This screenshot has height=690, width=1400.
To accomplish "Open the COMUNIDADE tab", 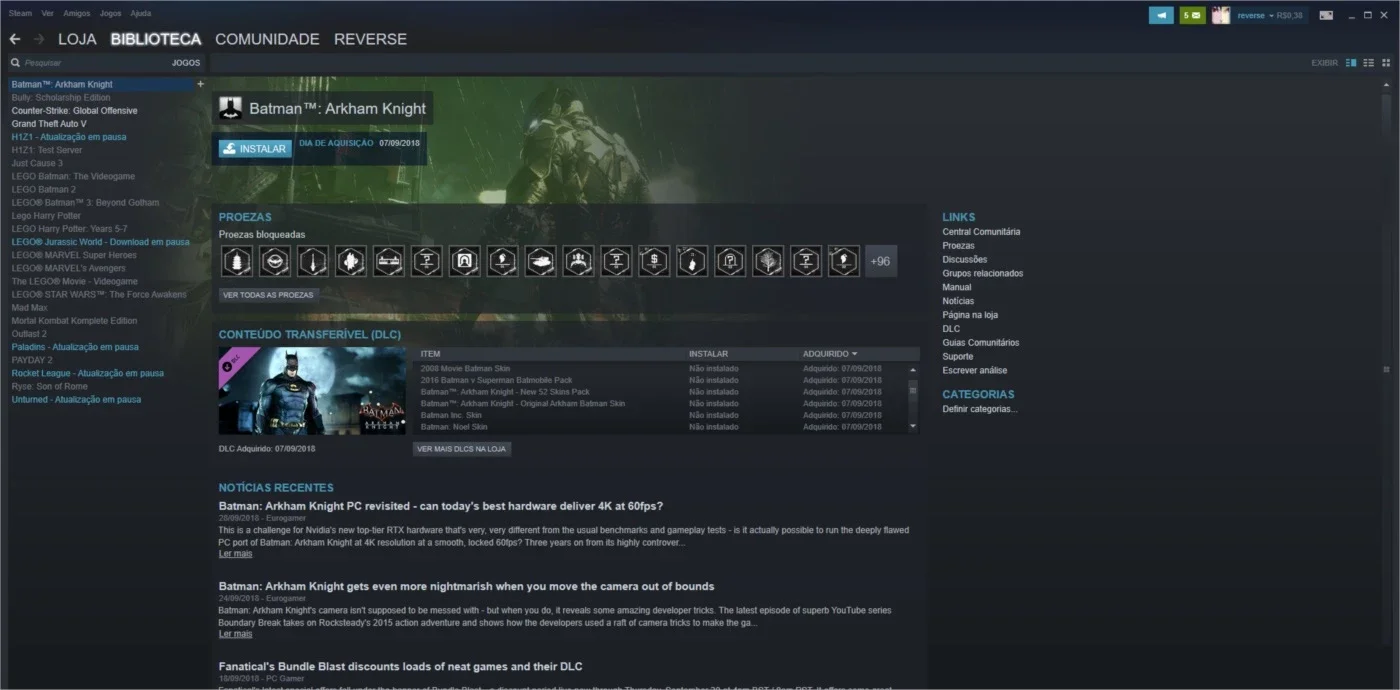I will pyautogui.click(x=267, y=39).
